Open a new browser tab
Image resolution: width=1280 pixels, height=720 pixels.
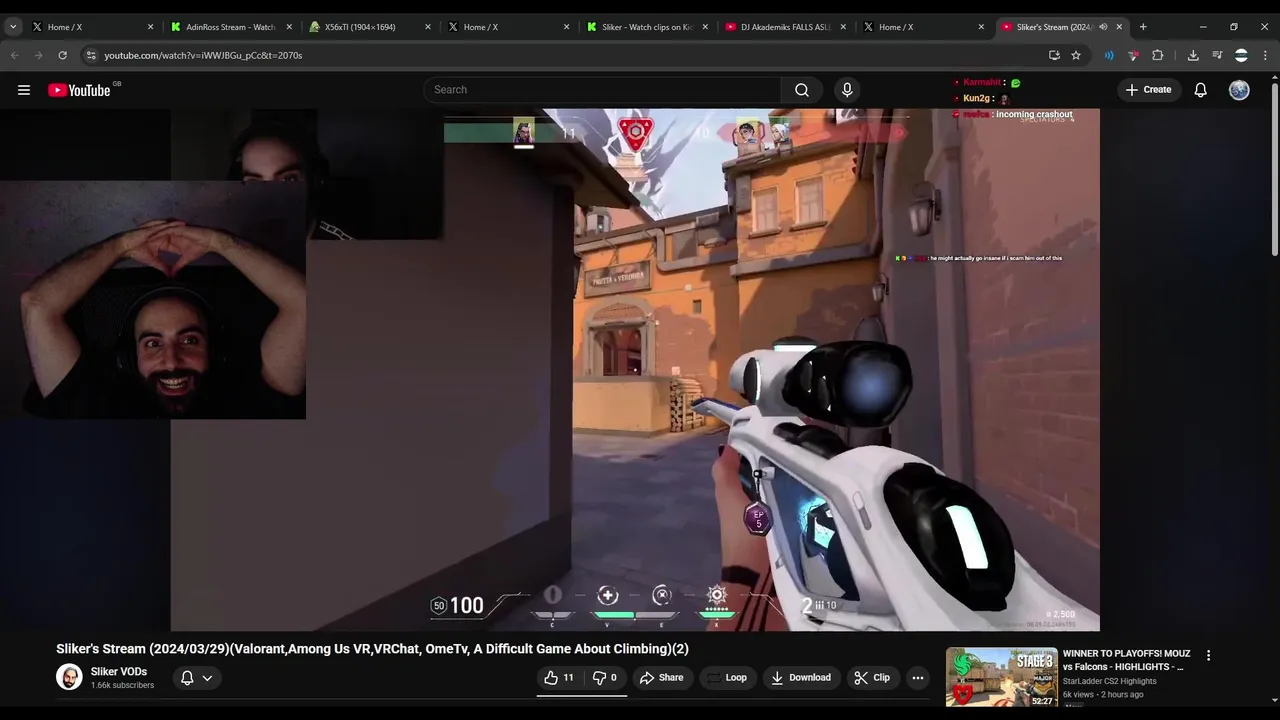coord(1143,27)
